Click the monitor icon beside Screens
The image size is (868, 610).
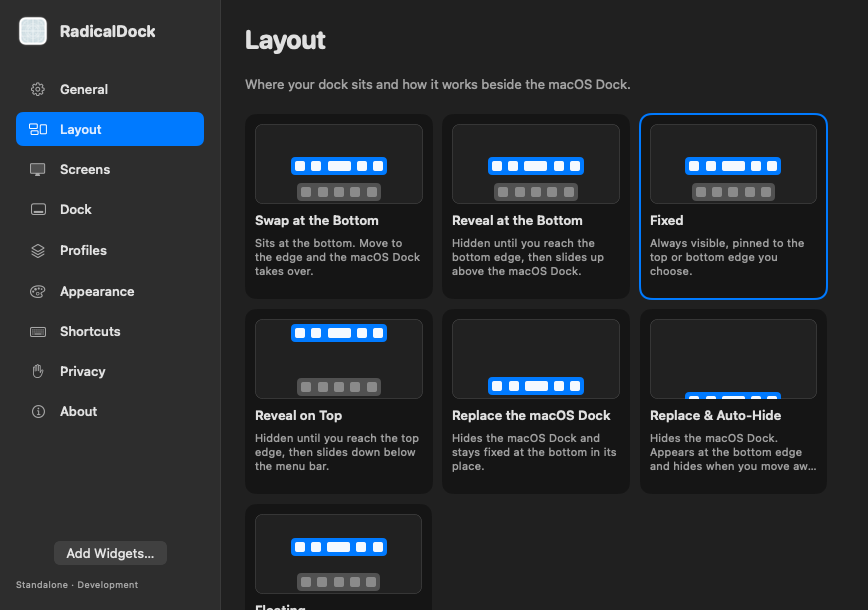pos(38,169)
